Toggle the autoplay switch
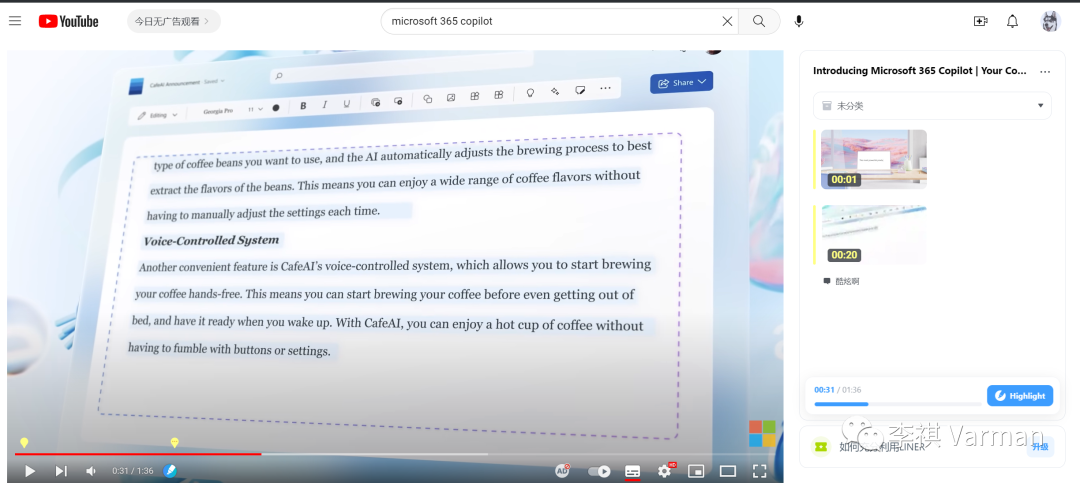Viewport: 1080px width, 483px height. click(599, 471)
